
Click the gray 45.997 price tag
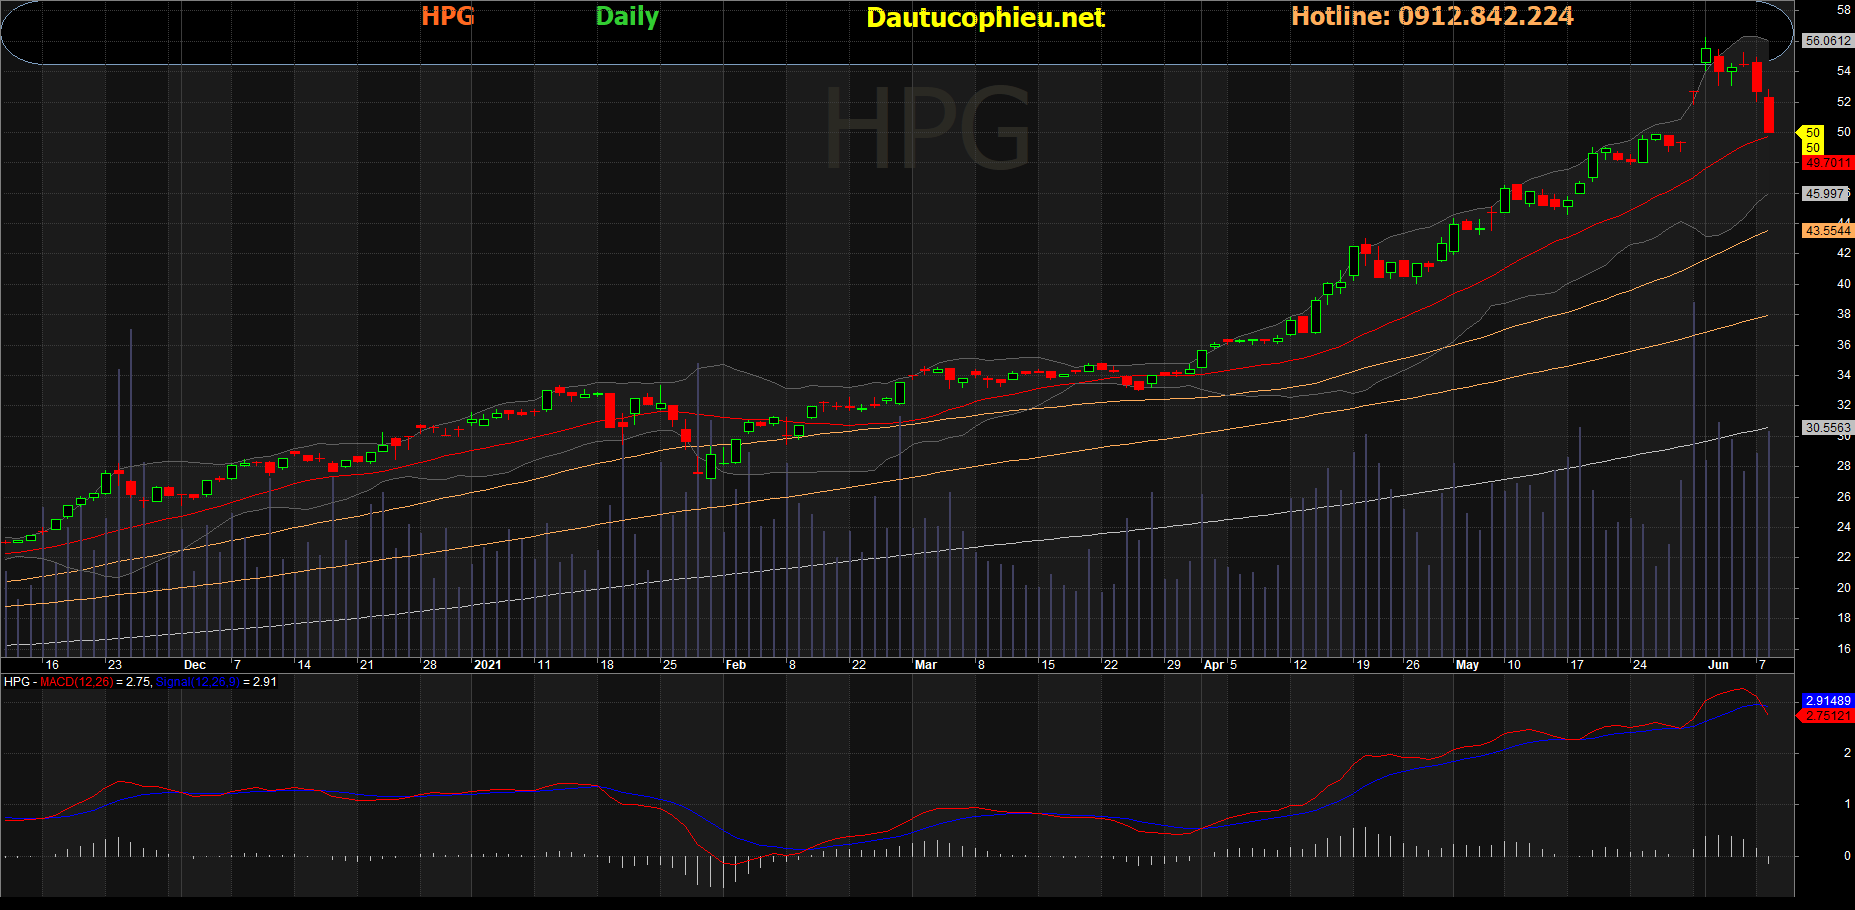pos(1825,194)
